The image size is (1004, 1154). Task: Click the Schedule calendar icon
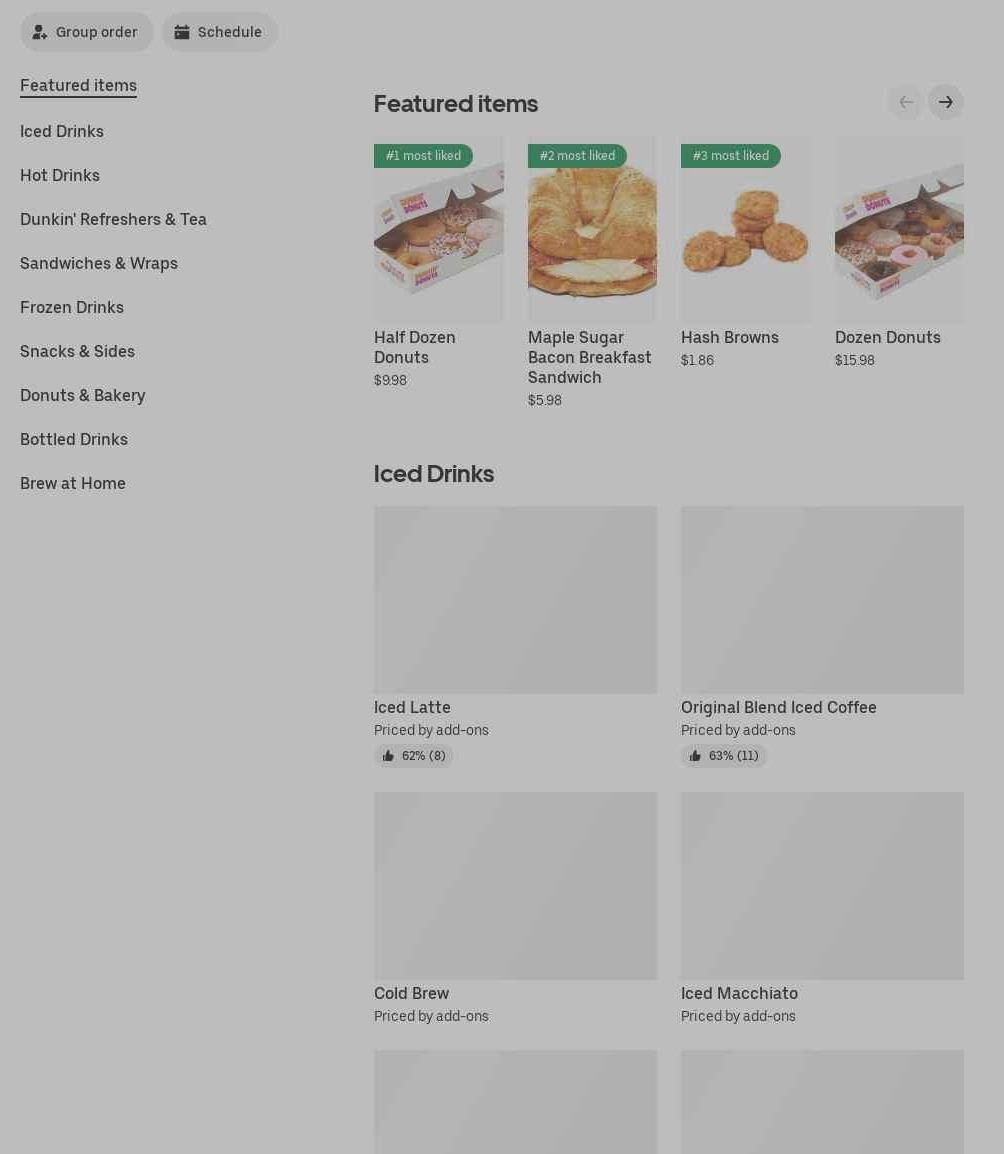(x=182, y=32)
